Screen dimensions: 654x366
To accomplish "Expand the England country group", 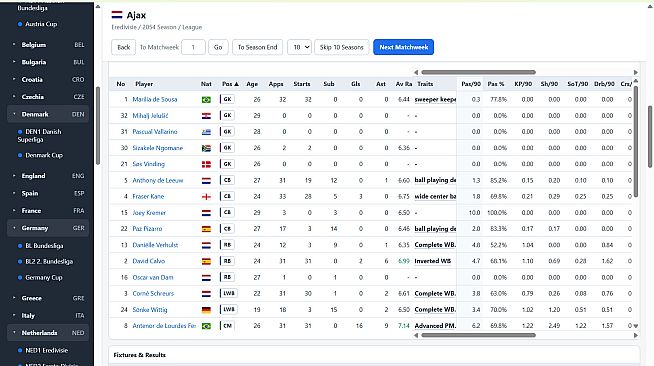I will (x=48, y=176).
